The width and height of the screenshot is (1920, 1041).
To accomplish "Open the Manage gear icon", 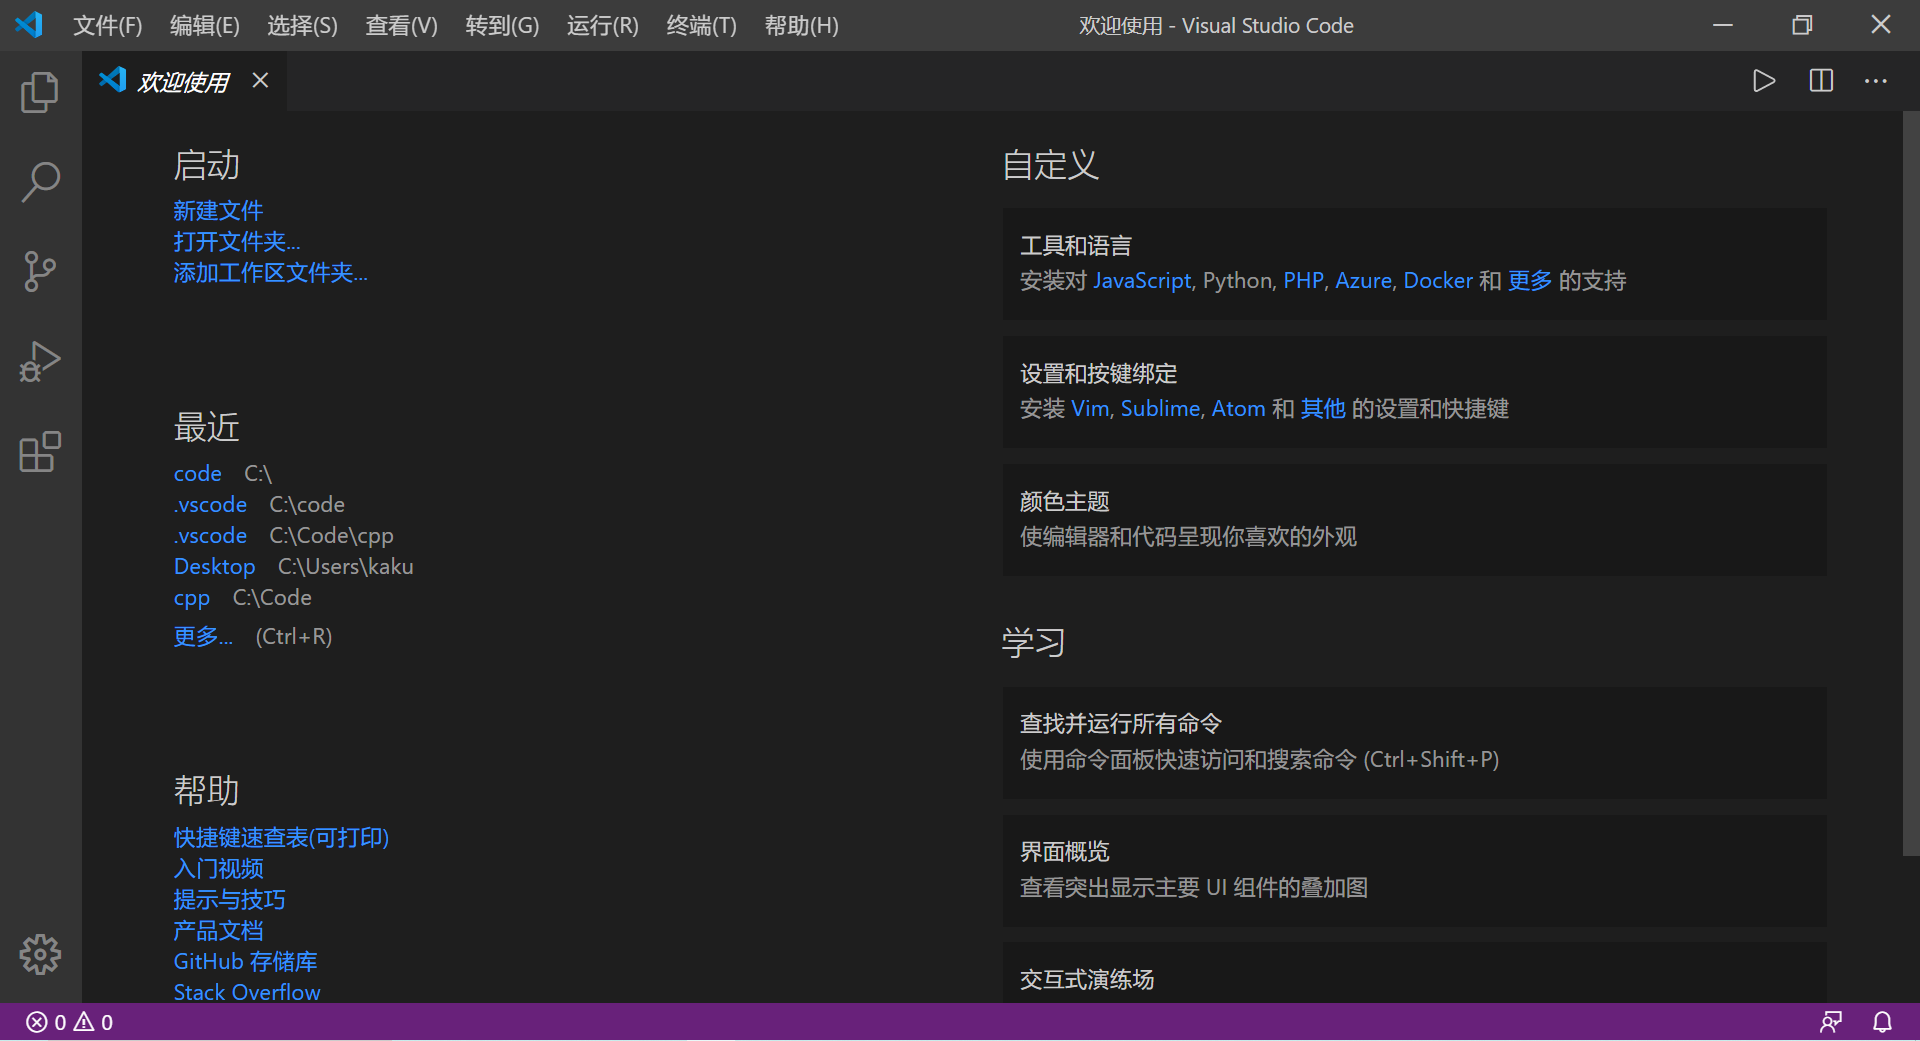I will 39,954.
